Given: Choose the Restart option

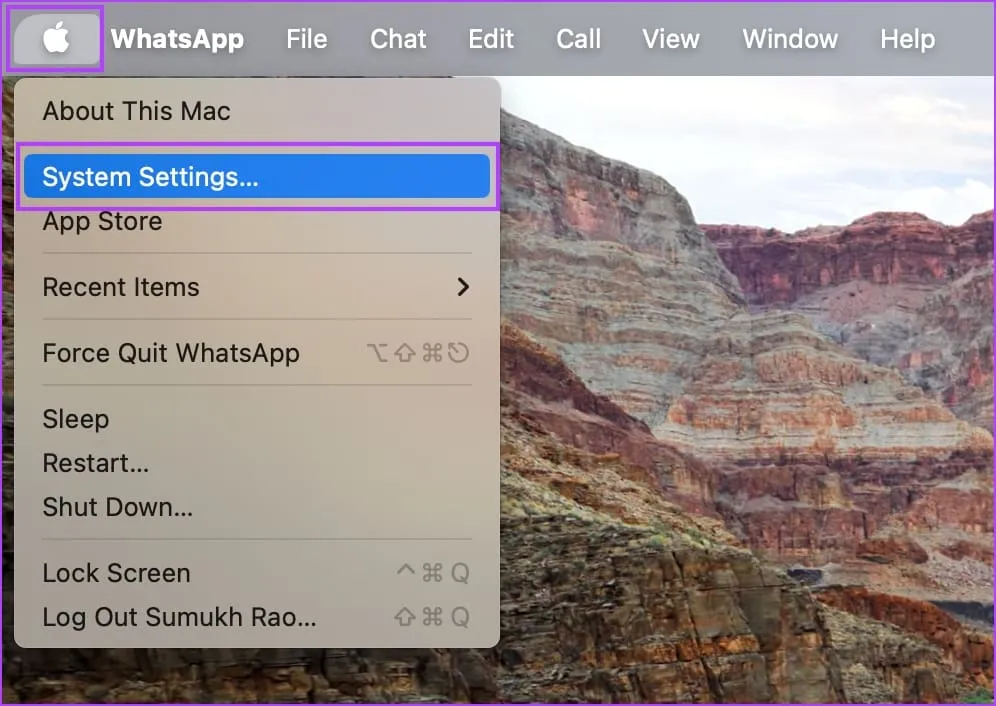Looking at the screenshot, I should [x=95, y=463].
